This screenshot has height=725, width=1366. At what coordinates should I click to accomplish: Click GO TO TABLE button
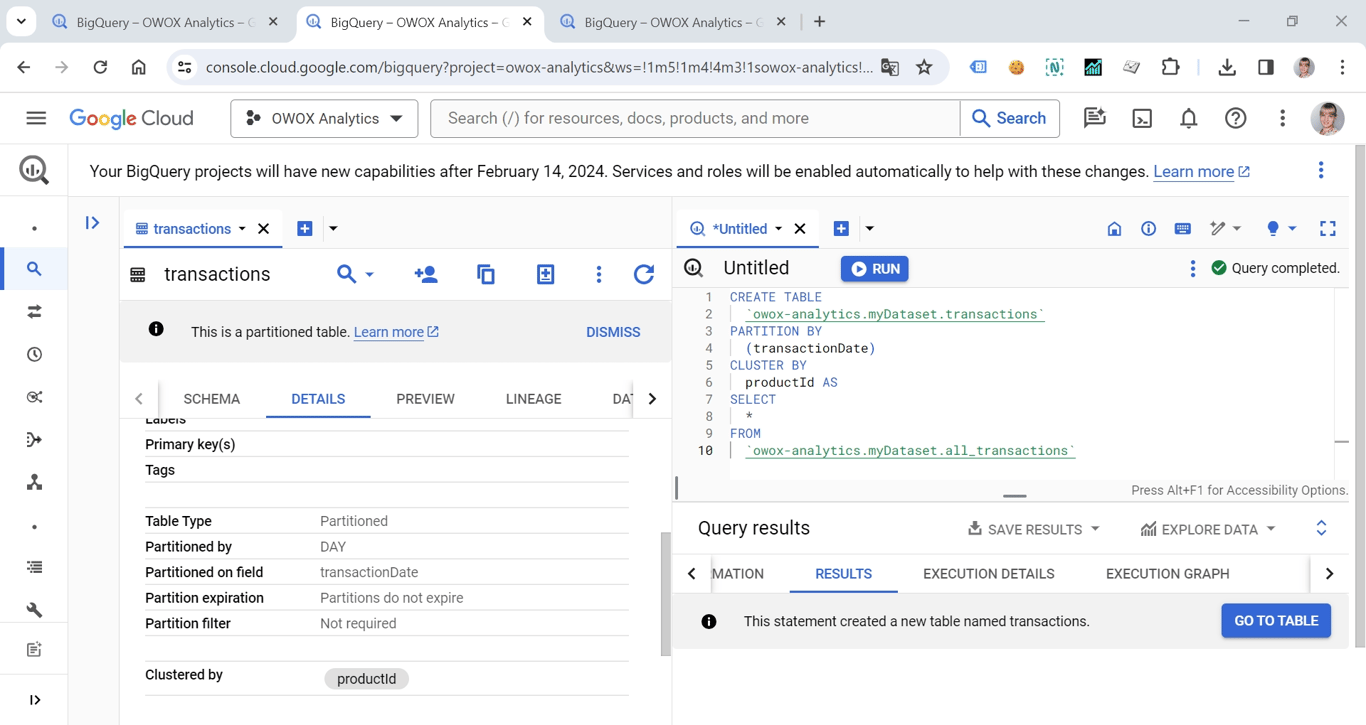coord(1276,621)
